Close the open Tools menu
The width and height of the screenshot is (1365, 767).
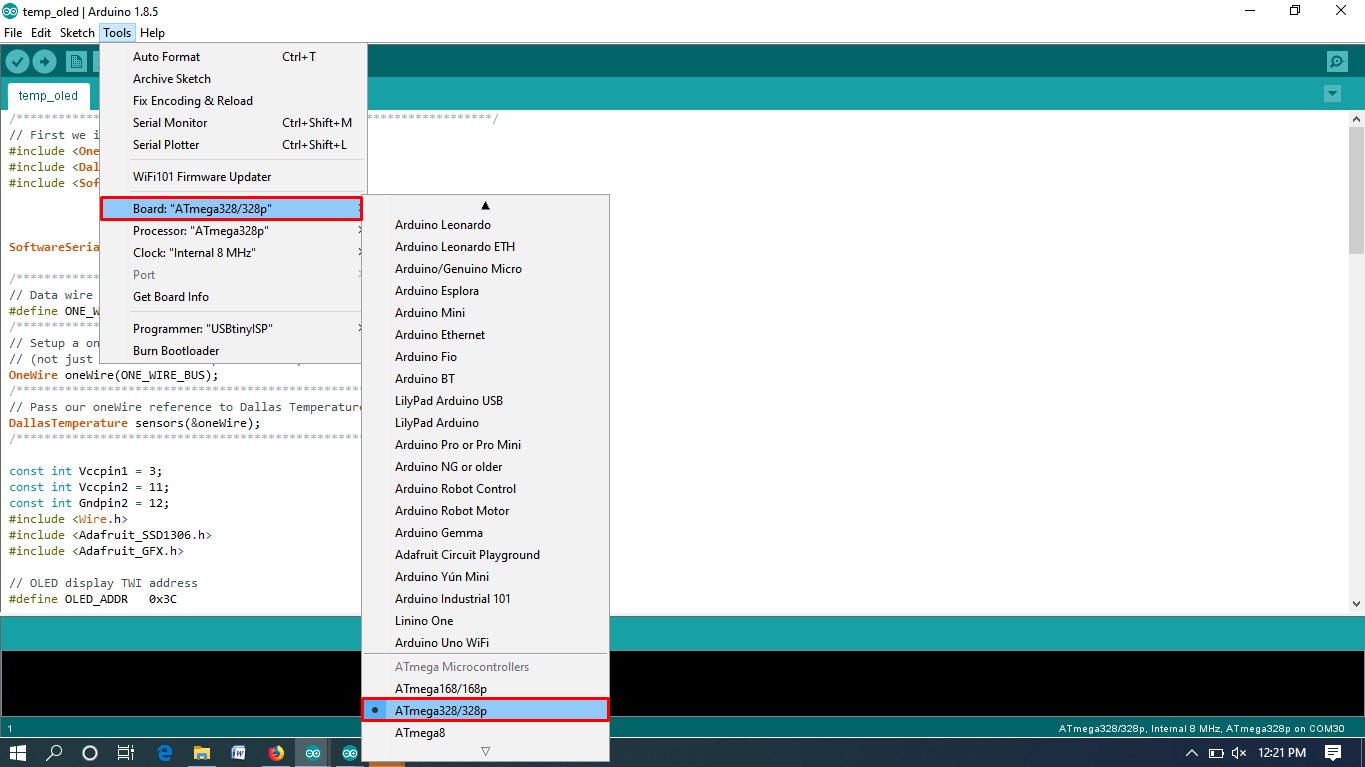click(117, 33)
